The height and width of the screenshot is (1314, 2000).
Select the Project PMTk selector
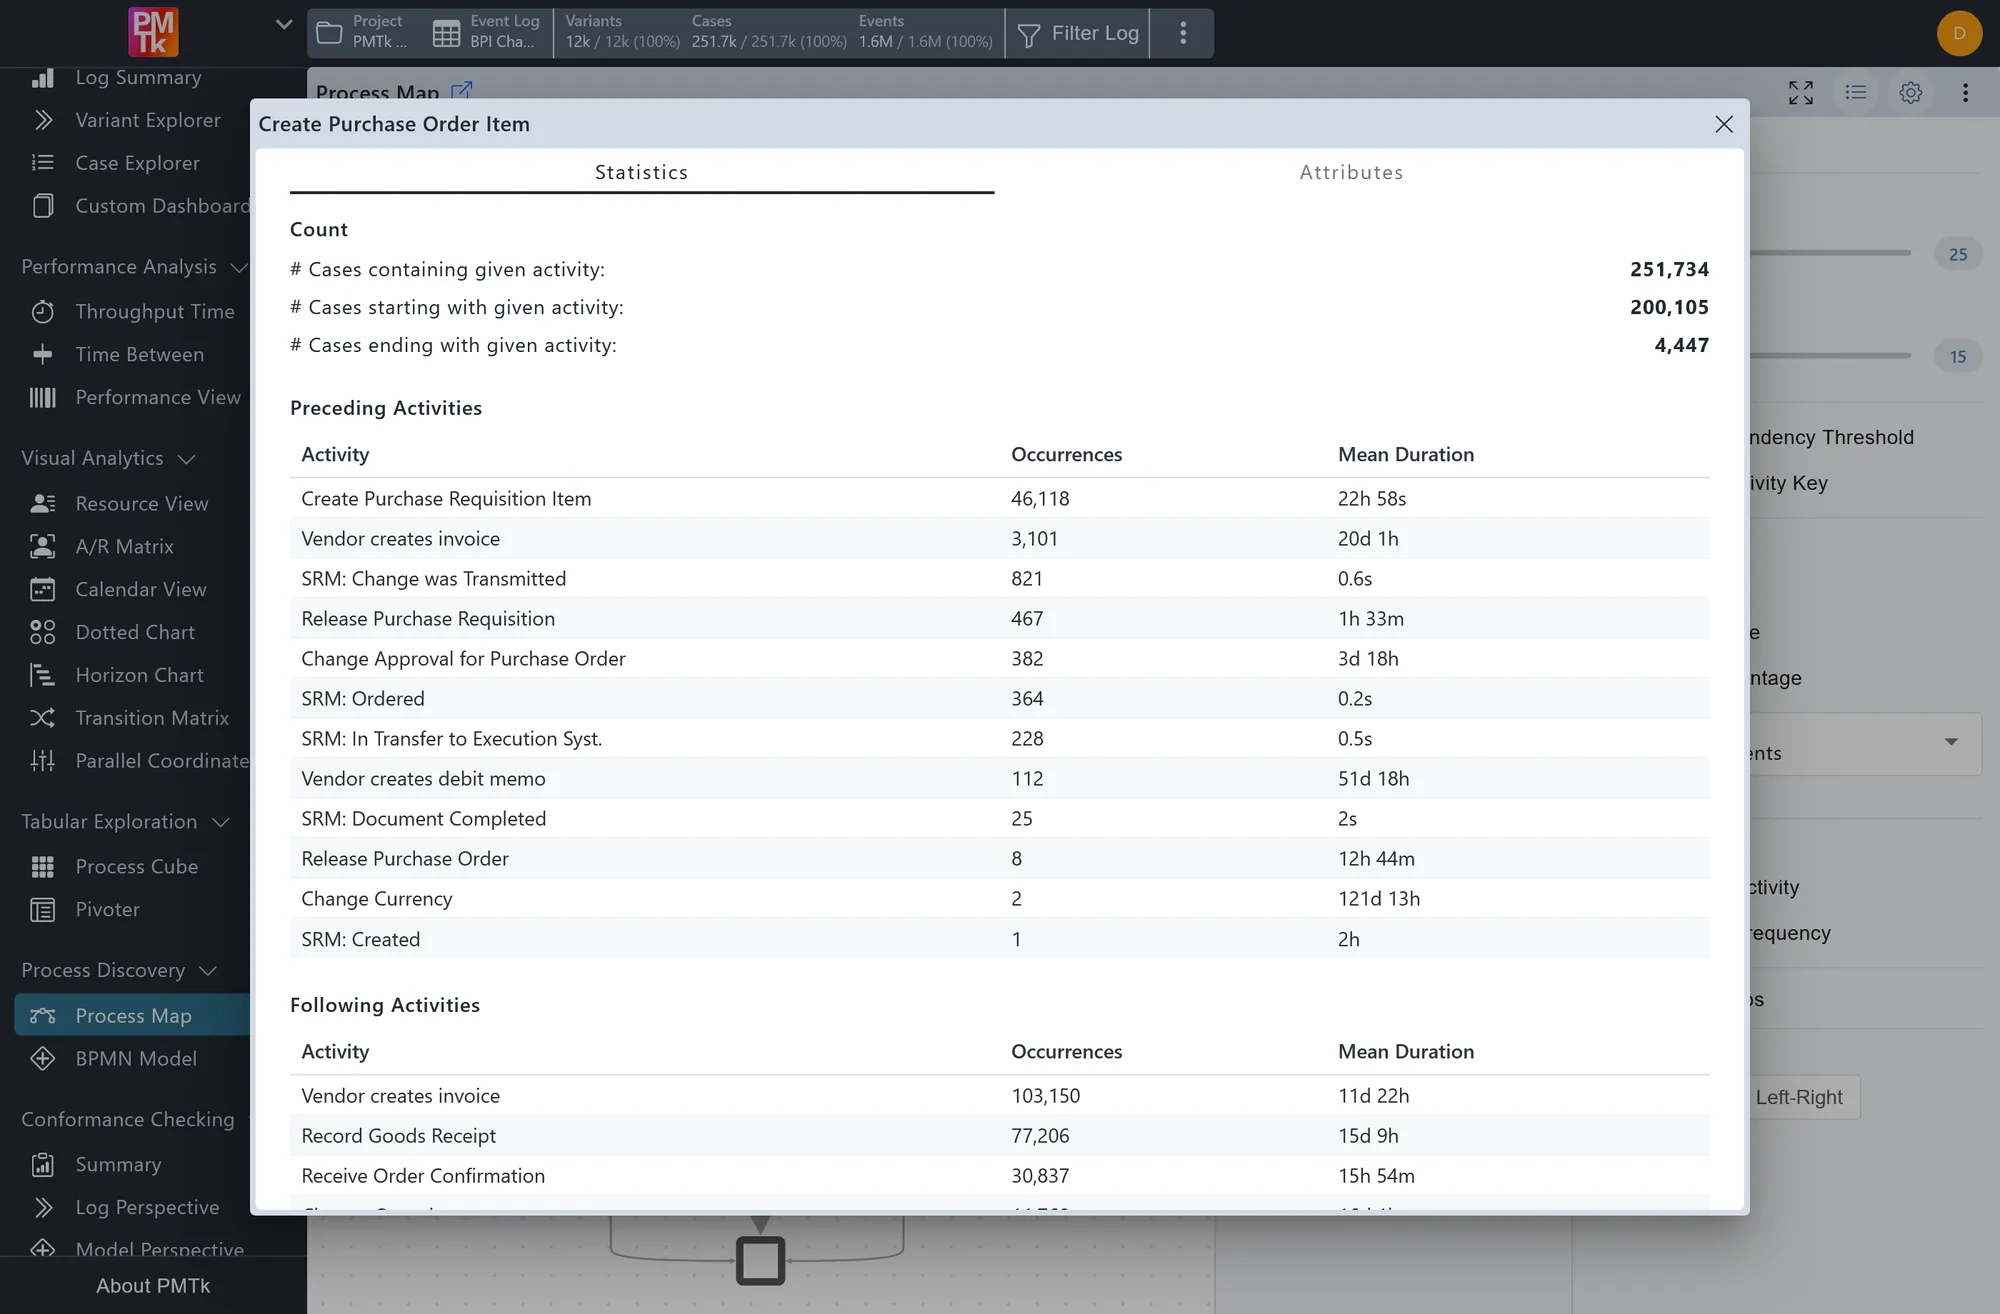click(363, 33)
